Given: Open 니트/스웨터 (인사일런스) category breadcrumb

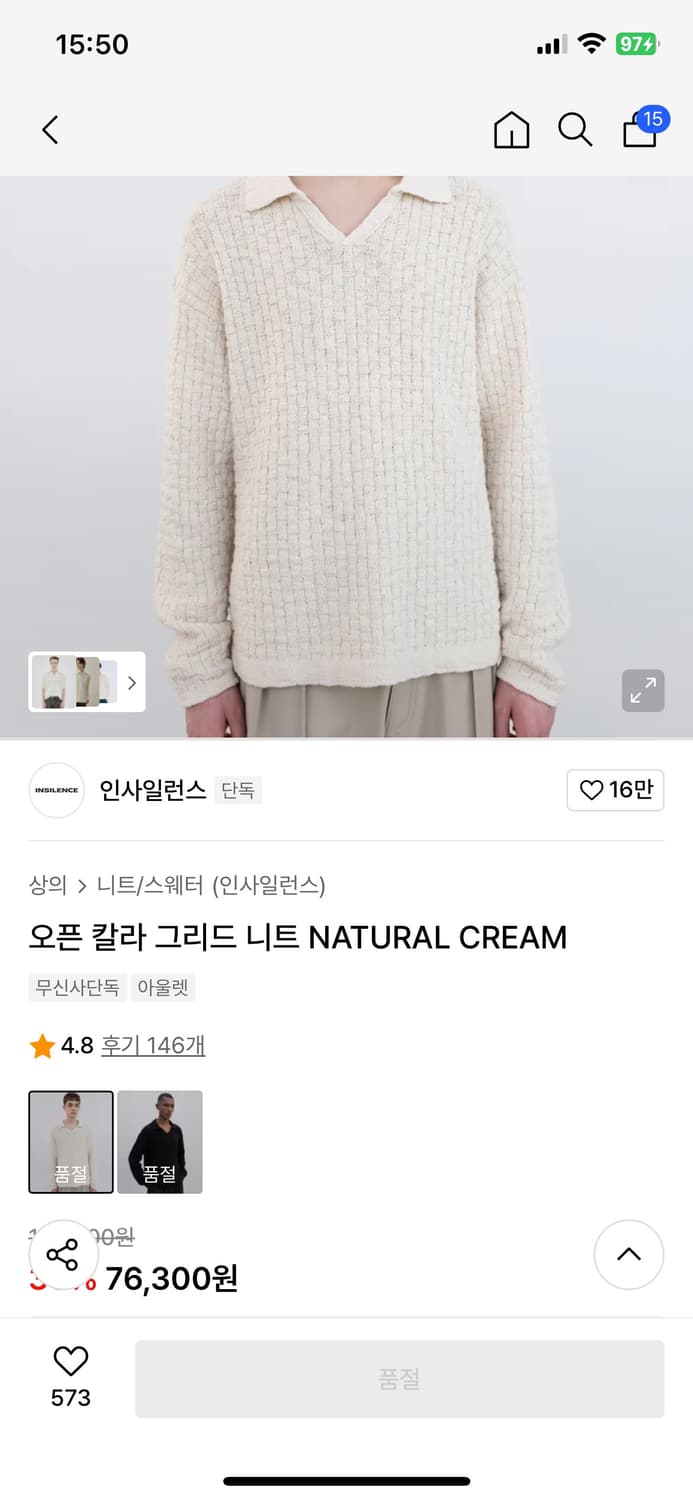Looking at the screenshot, I should [211, 885].
